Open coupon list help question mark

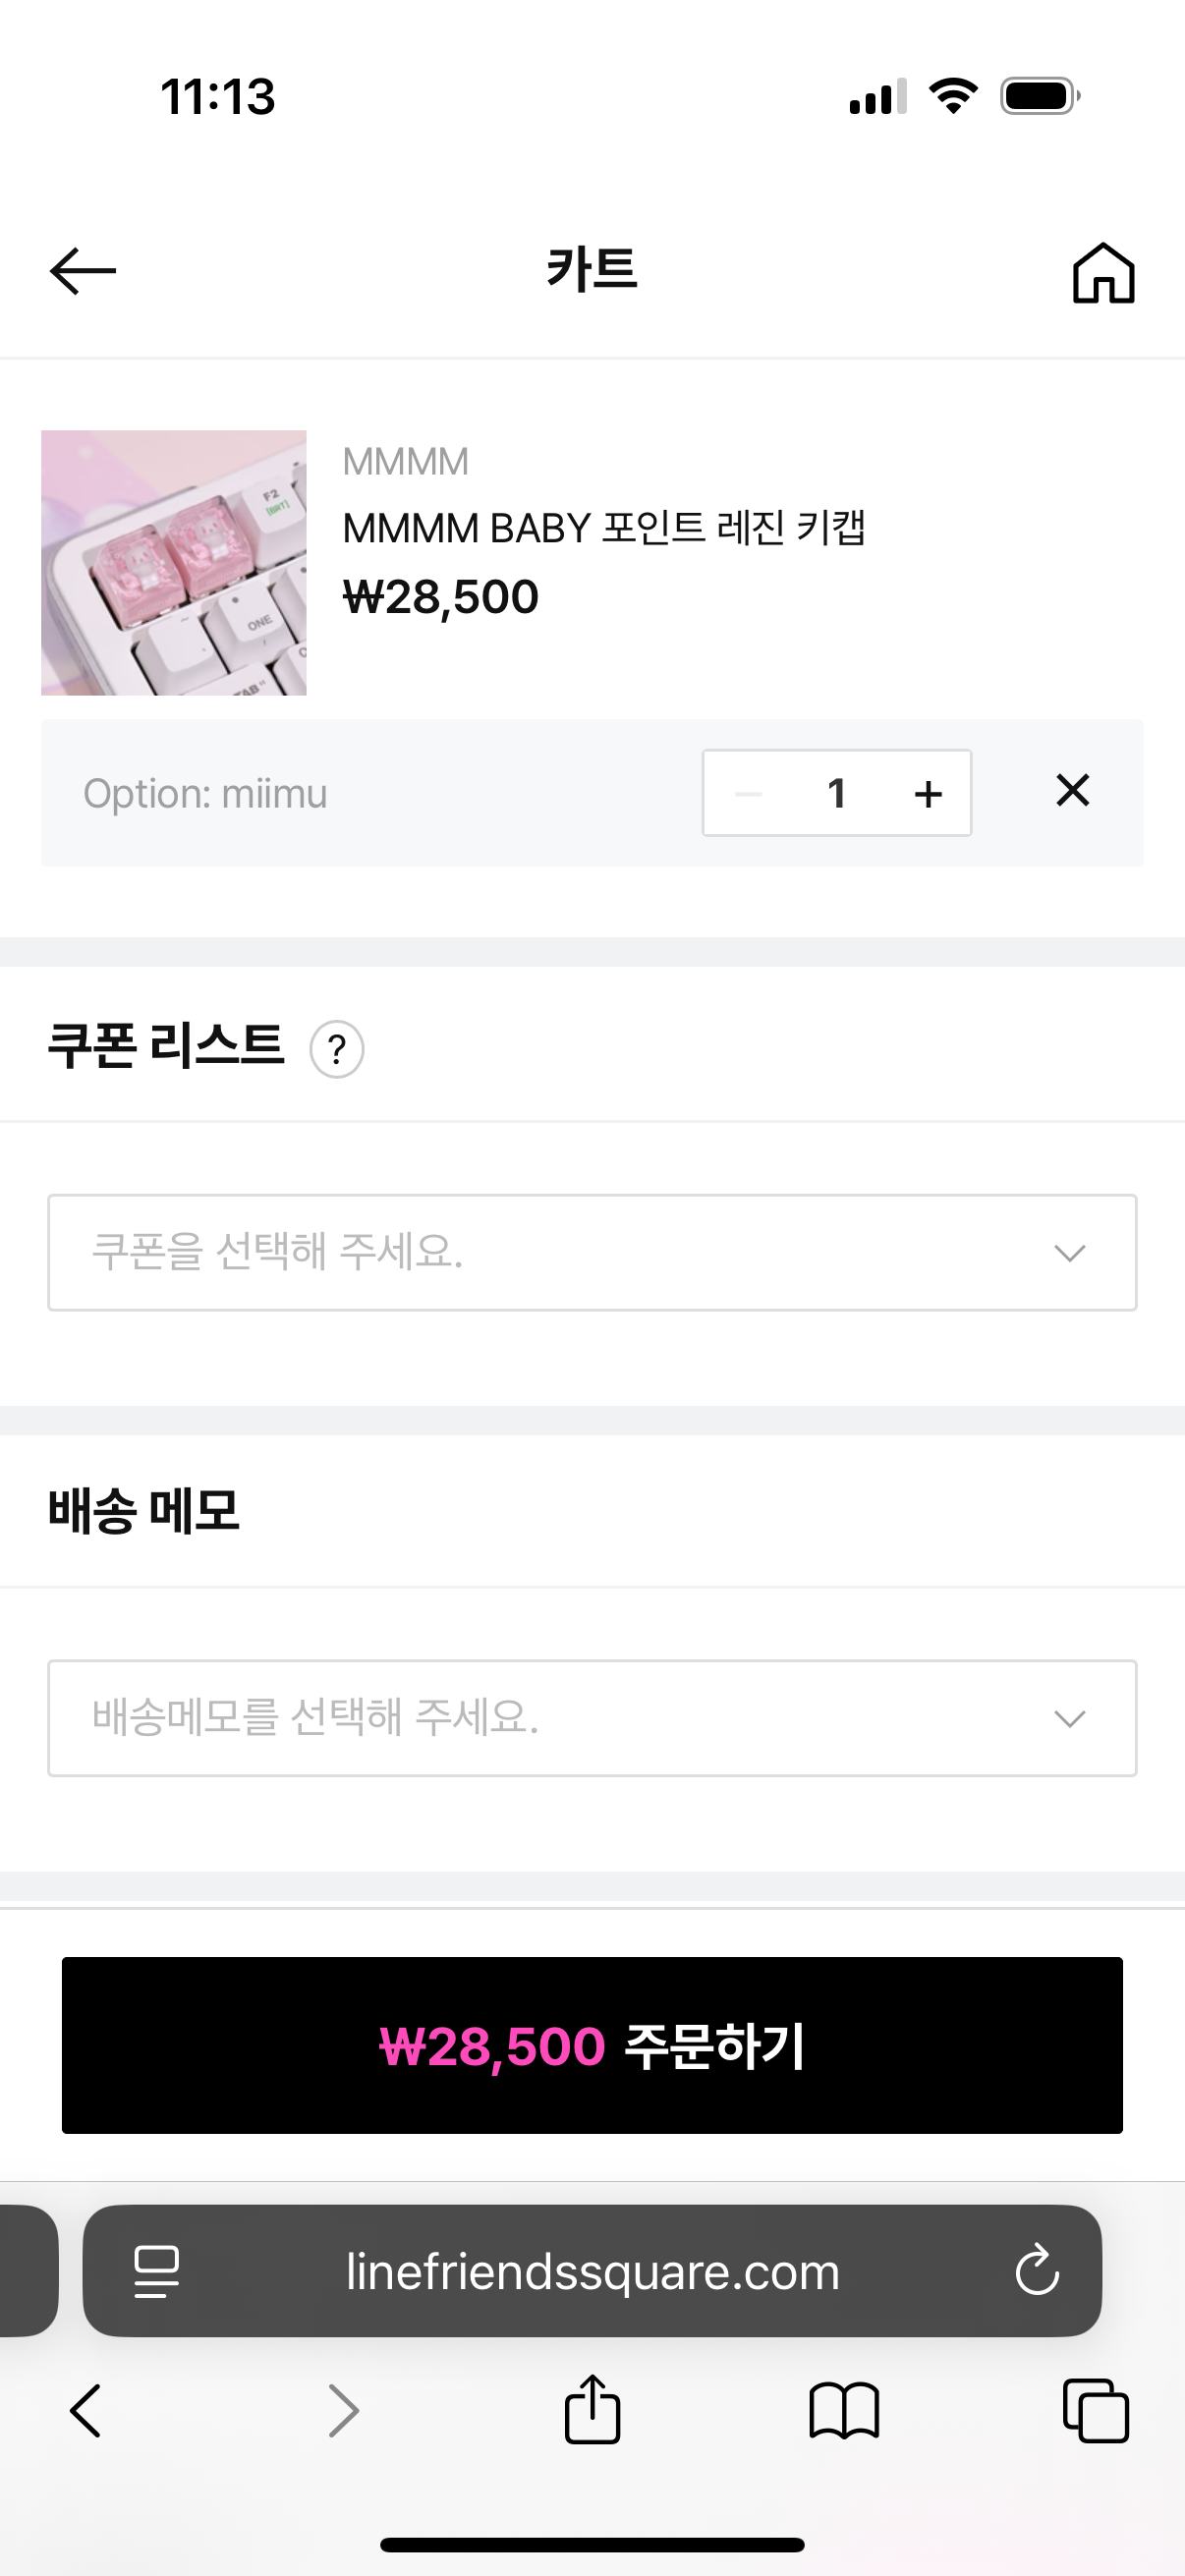coord(337,1049)
